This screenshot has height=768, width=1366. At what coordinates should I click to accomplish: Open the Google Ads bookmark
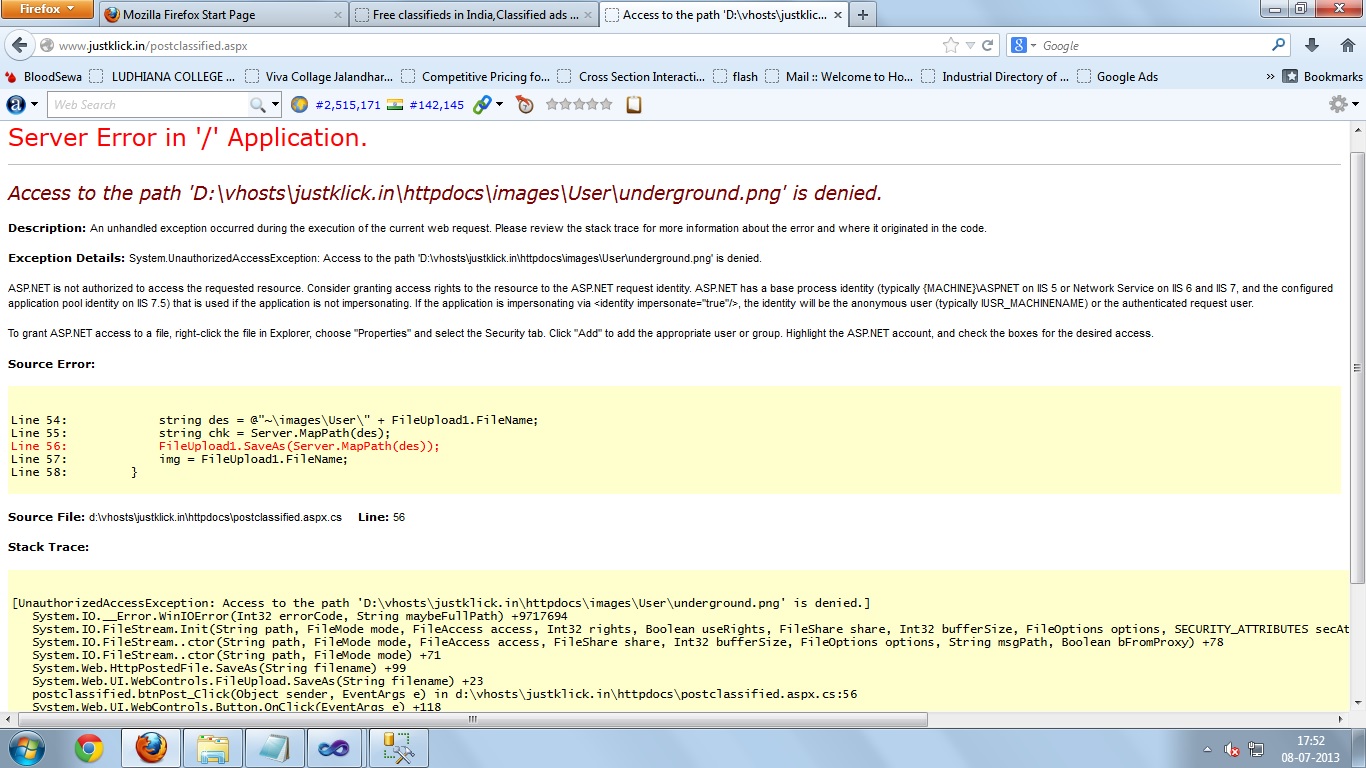(1117, 76)
